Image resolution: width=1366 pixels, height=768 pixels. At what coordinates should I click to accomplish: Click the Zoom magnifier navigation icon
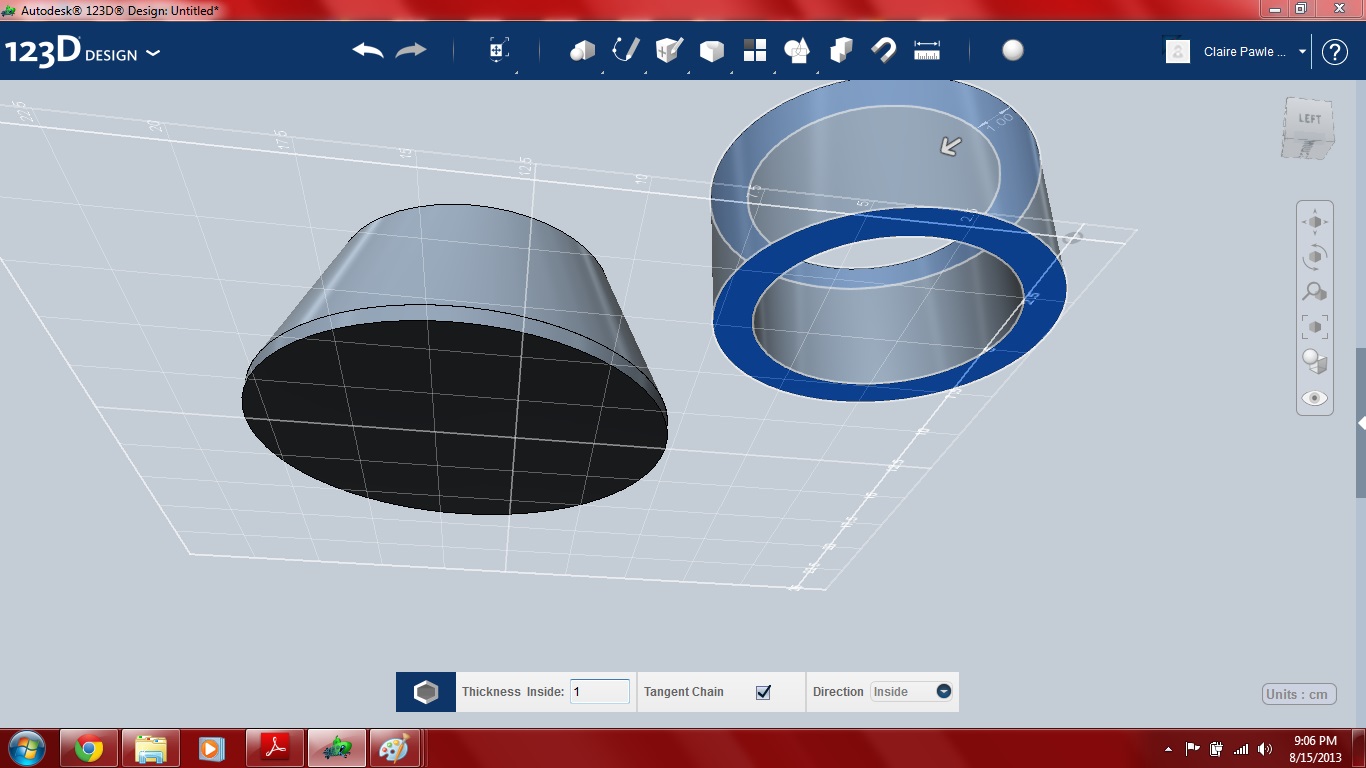point(1315,292)
